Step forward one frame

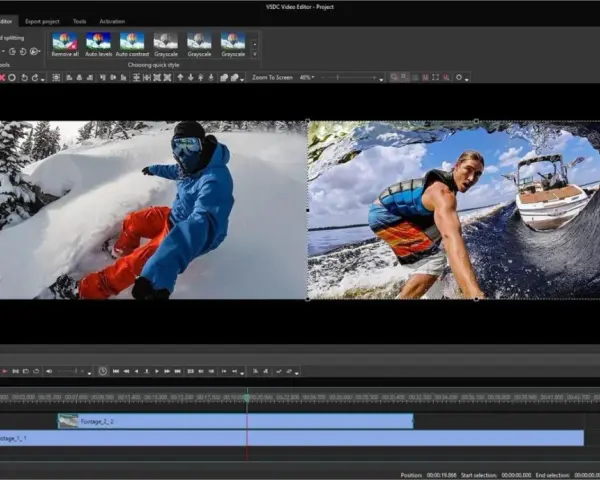click(157, 371)
